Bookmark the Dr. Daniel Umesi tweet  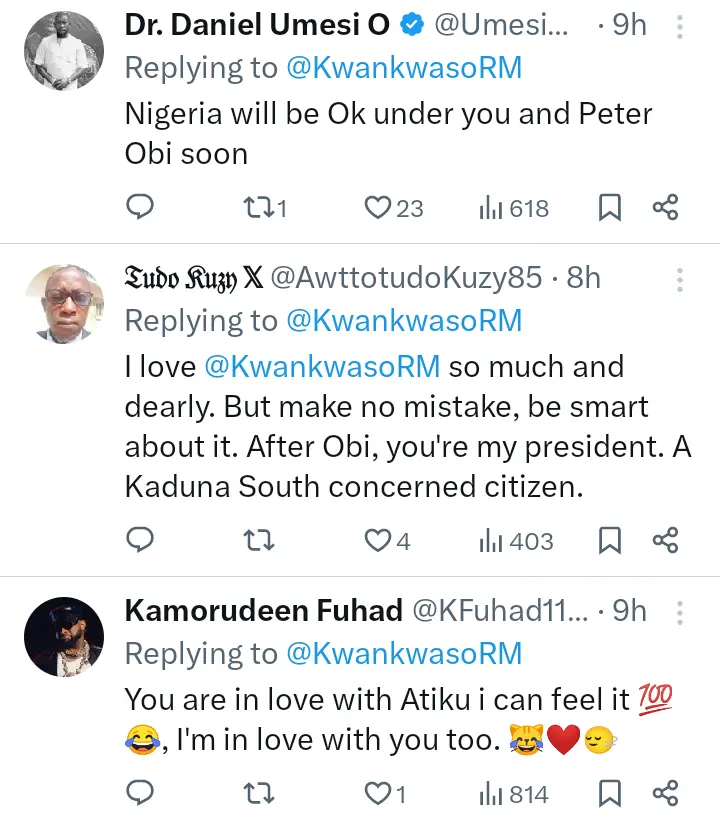(609, 208)
